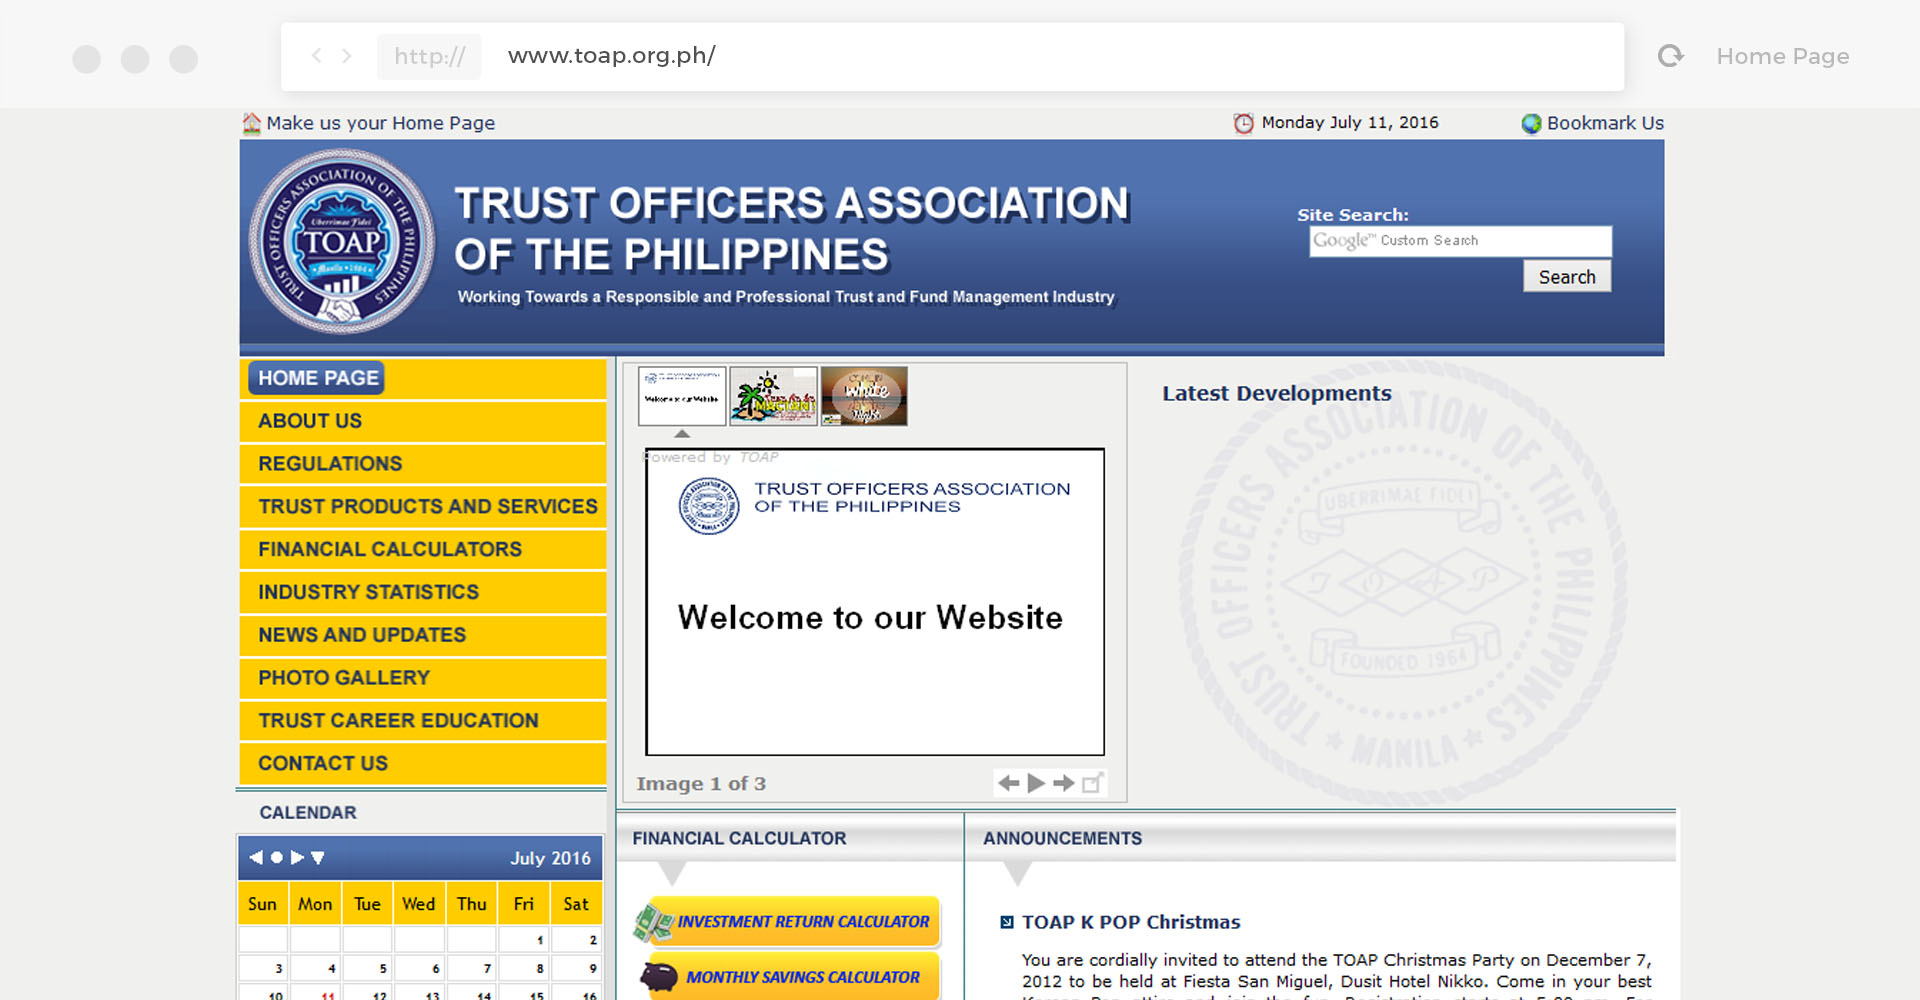Open the REGULATIONS menu item

pos(423,464)
